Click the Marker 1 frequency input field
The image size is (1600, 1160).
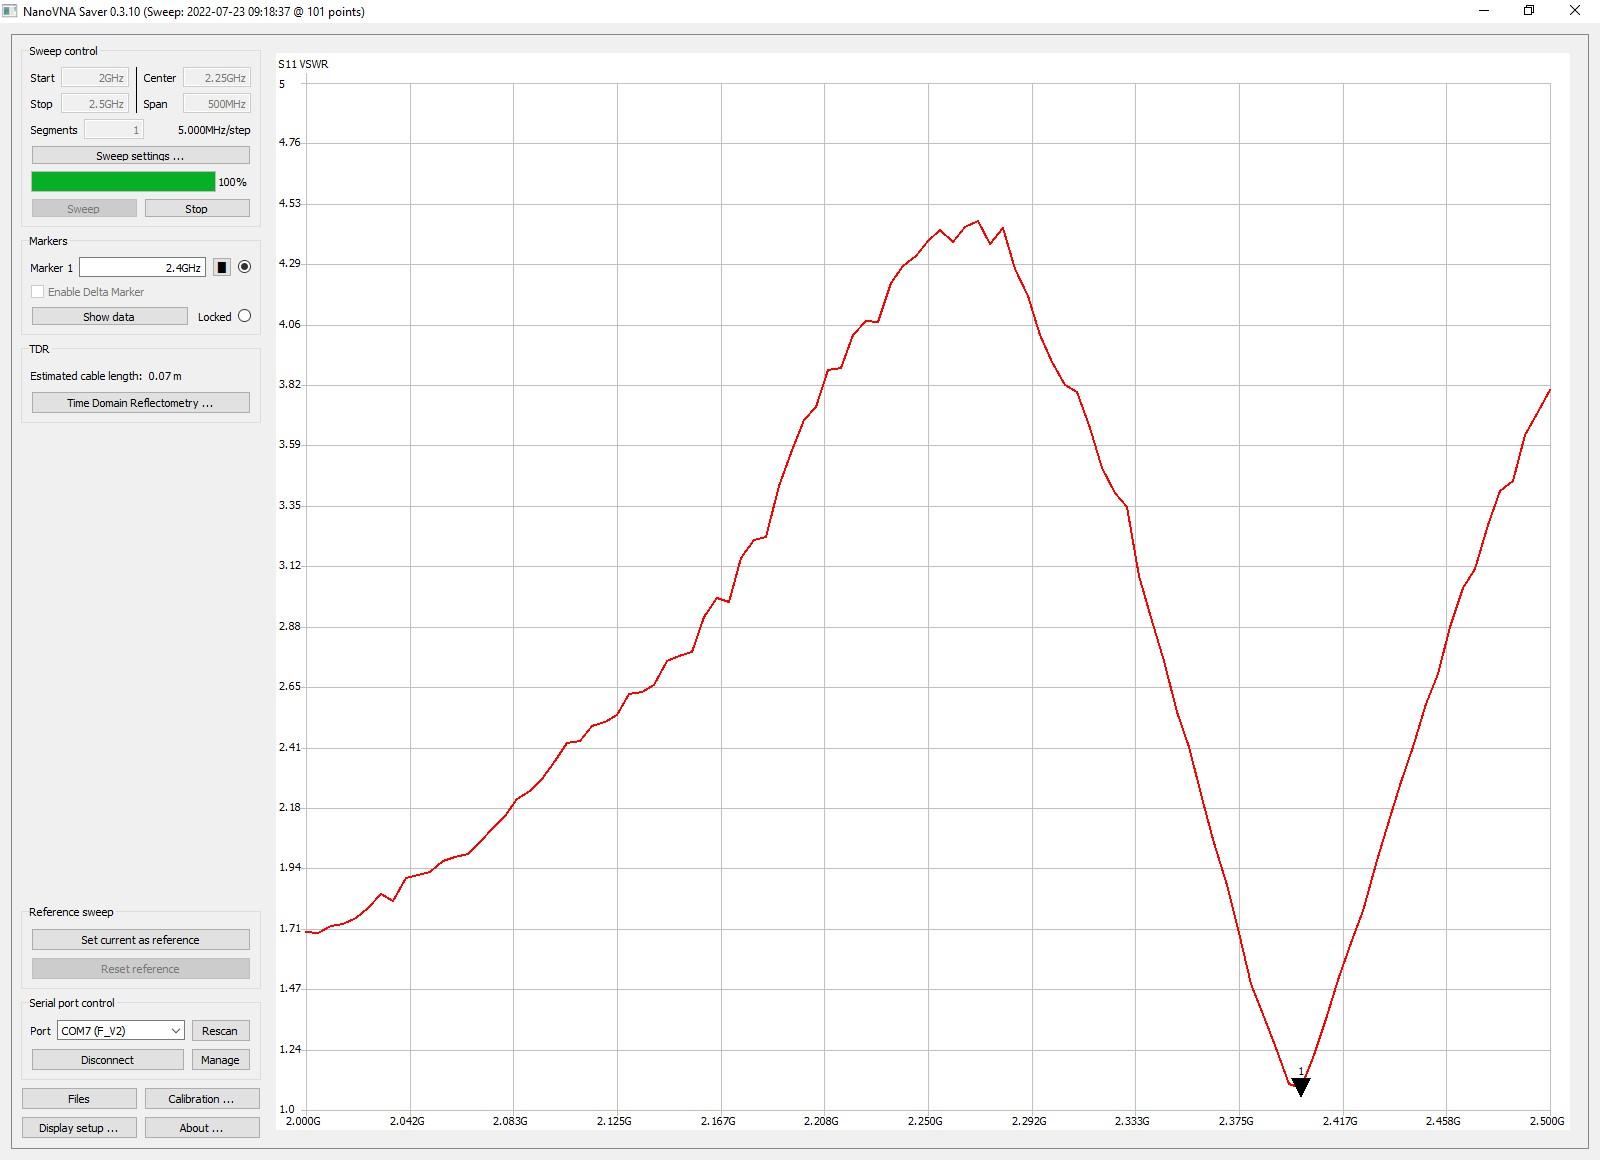pyautogui.click(x=143, y=267)
